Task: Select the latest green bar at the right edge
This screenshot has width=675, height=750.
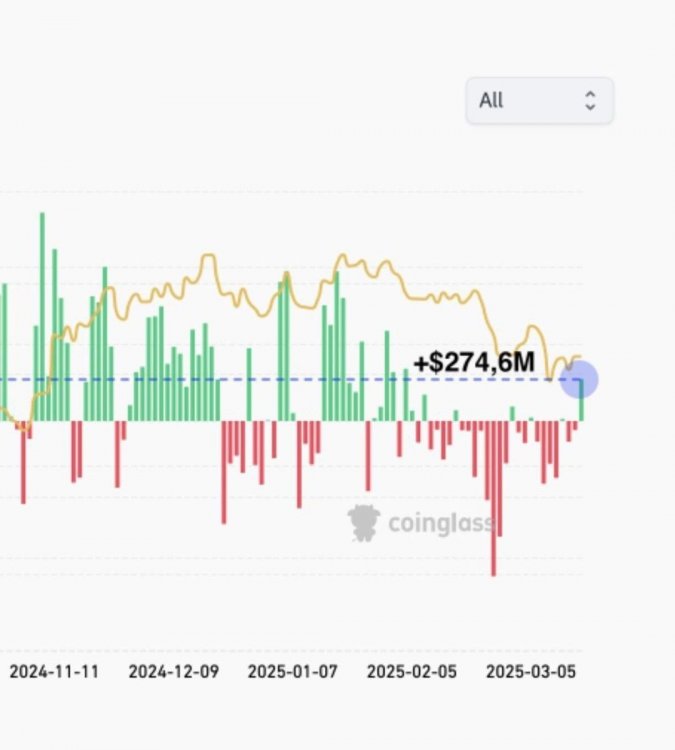Action: 581,400
